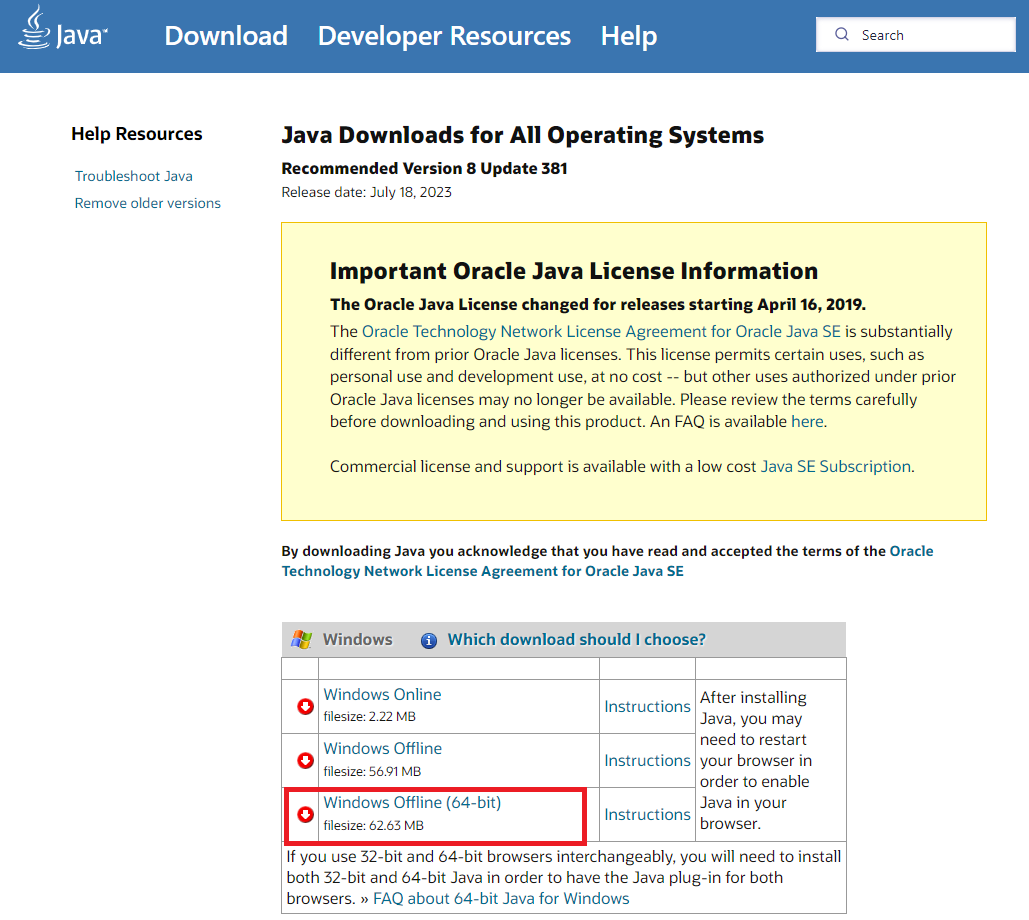Click the red arrow icon beside Windows Offline 56.91 MB
This screenshot has width=1029, height=920.
pos(306,761)
